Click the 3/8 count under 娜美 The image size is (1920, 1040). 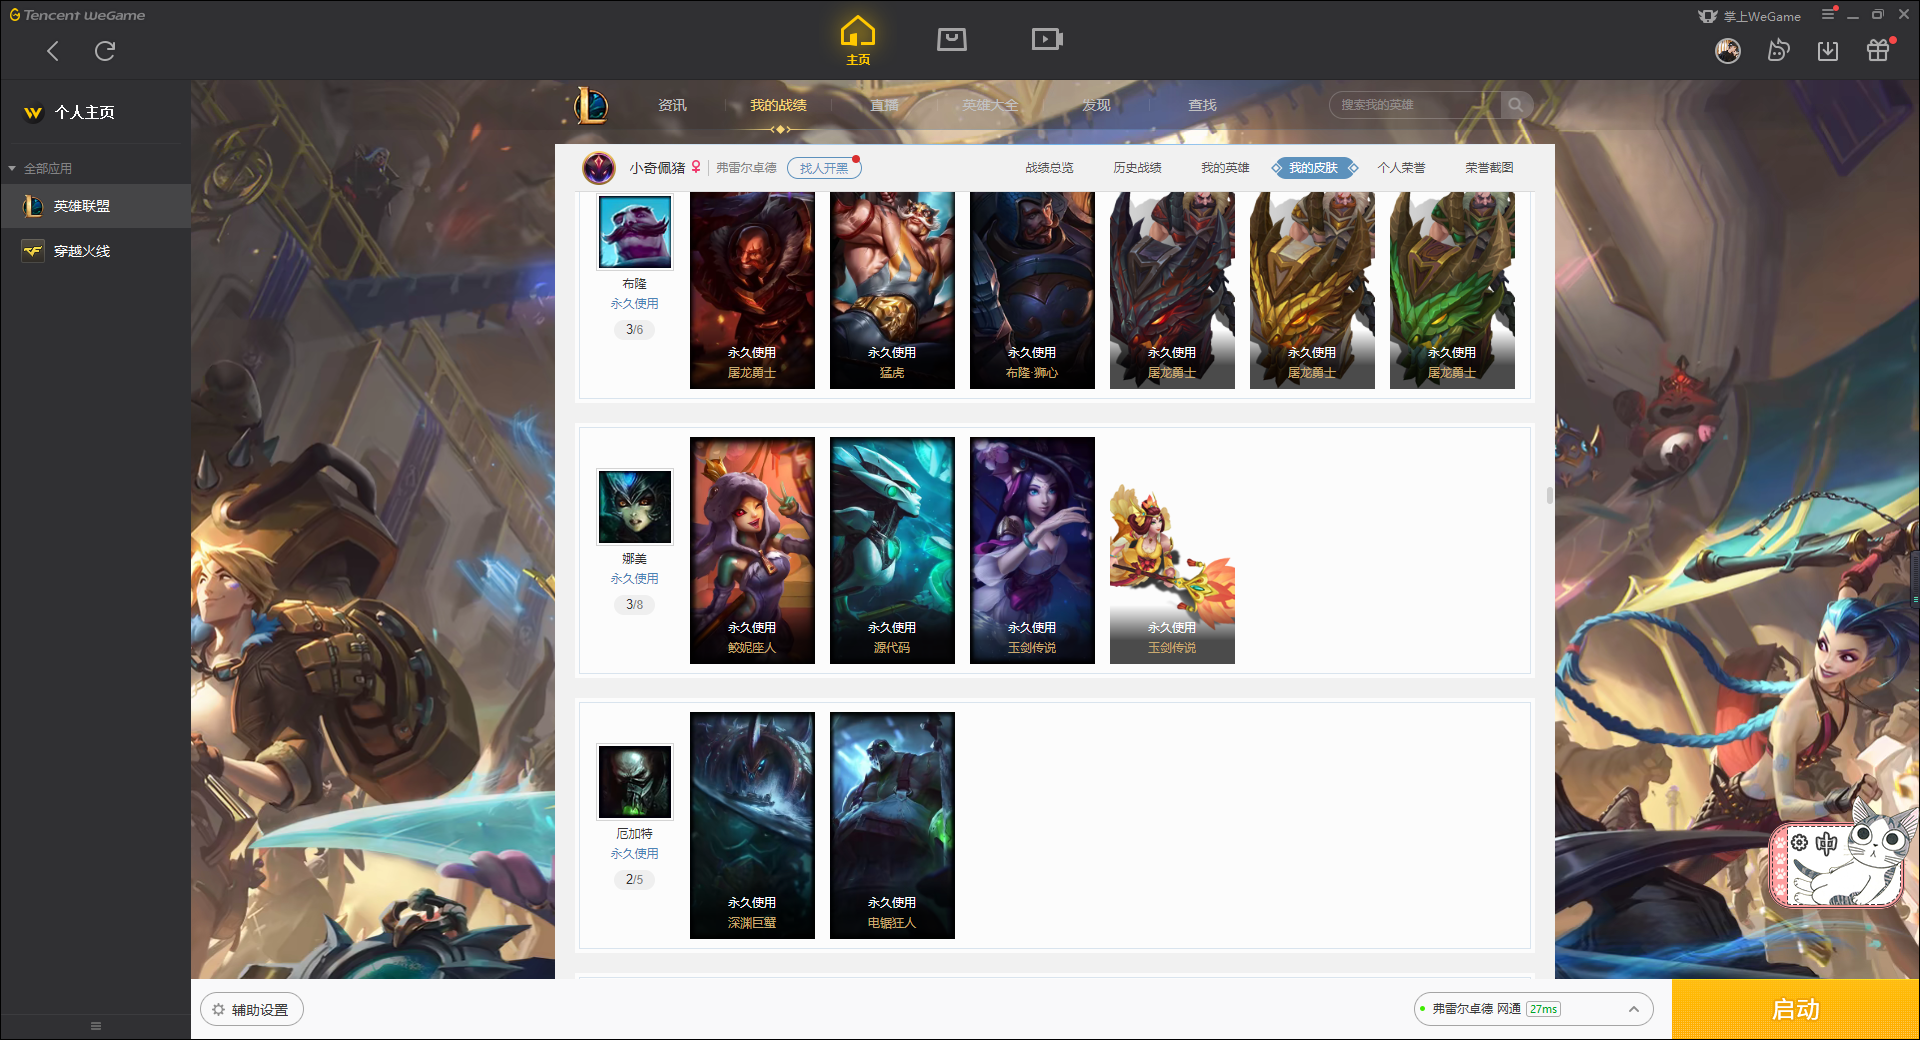634,604
